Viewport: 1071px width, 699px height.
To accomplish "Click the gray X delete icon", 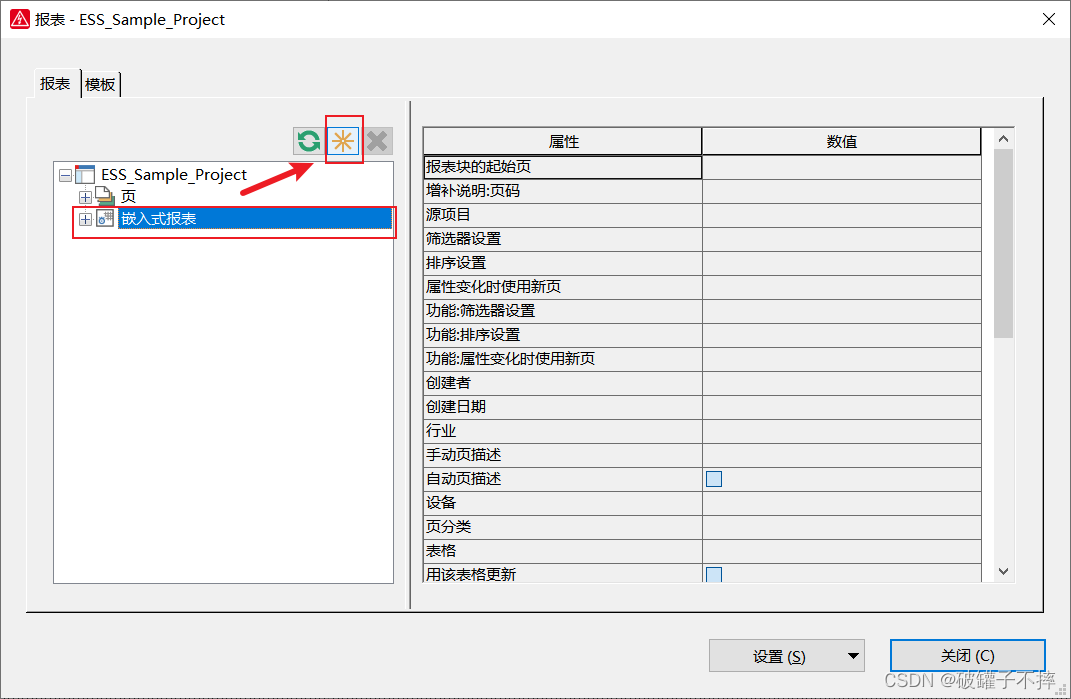I will point(377,141).
